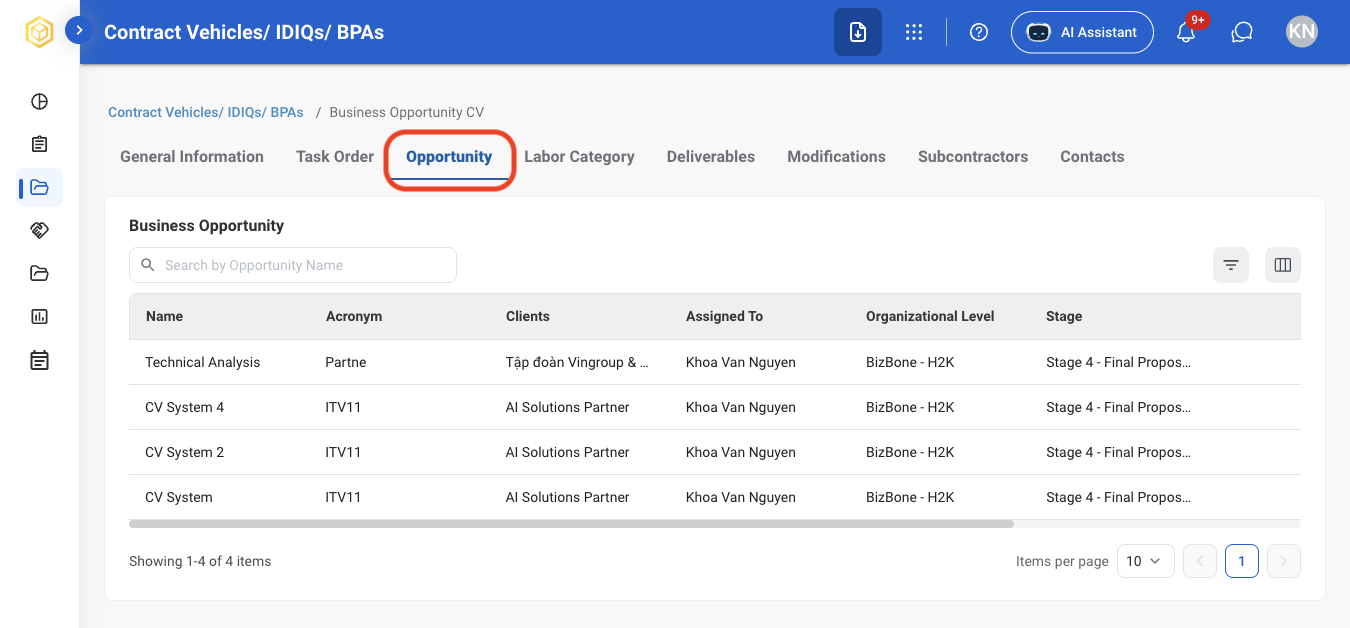Open the notifications bell
The width and height of the screenshot is (1350, 628).
point(1186,32)
